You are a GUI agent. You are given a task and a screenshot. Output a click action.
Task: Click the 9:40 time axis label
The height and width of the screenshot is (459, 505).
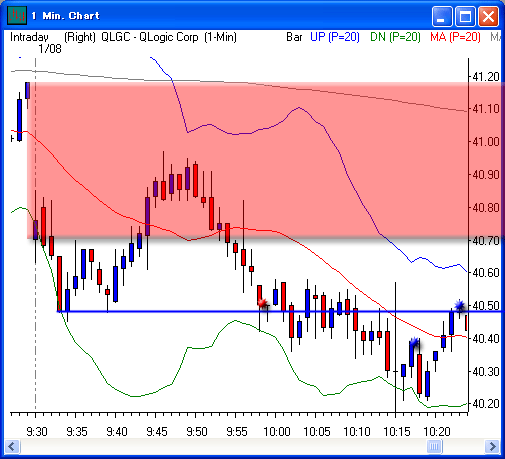click(117, 432)
